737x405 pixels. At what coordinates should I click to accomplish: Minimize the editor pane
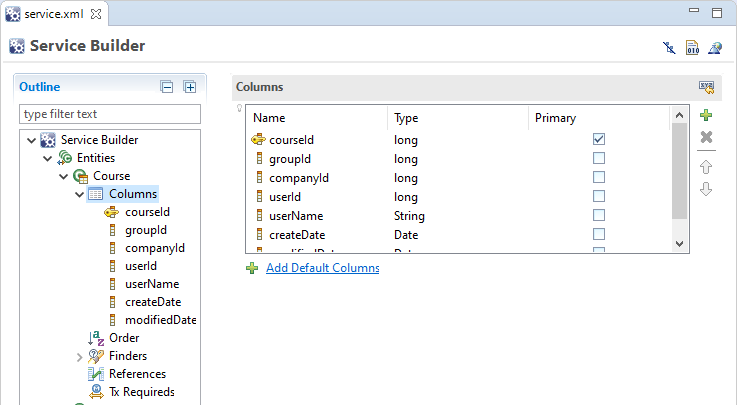coord(694,10)
